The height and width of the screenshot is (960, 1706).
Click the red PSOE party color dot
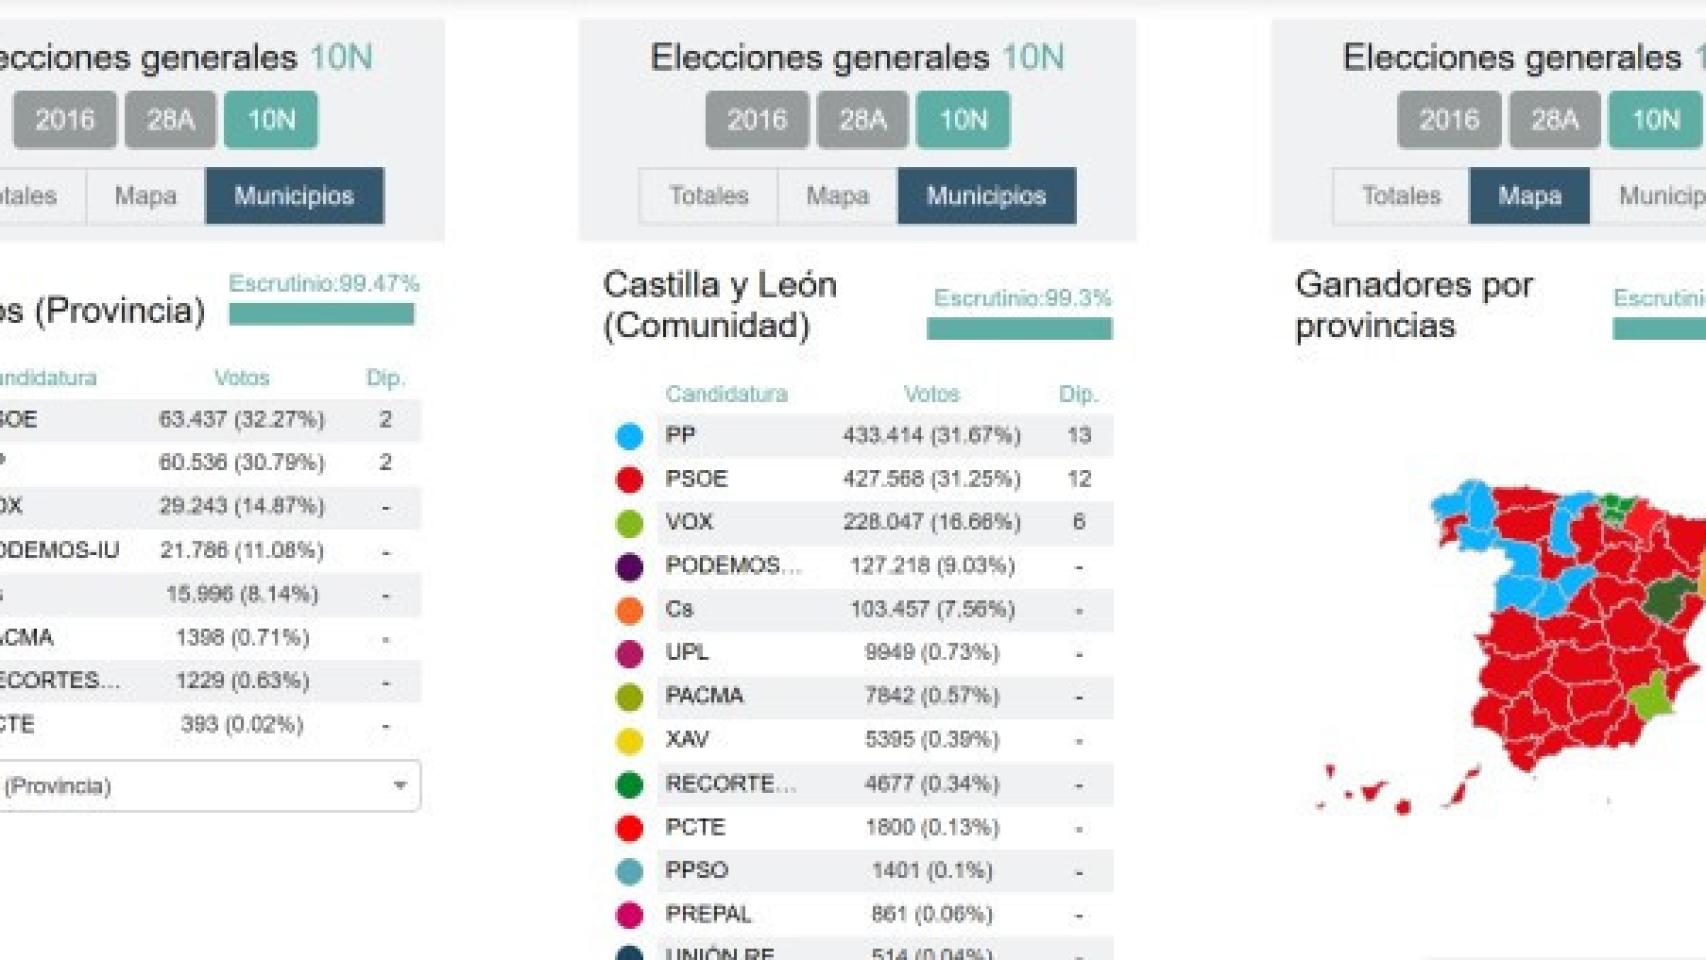[x=629, y=479]
